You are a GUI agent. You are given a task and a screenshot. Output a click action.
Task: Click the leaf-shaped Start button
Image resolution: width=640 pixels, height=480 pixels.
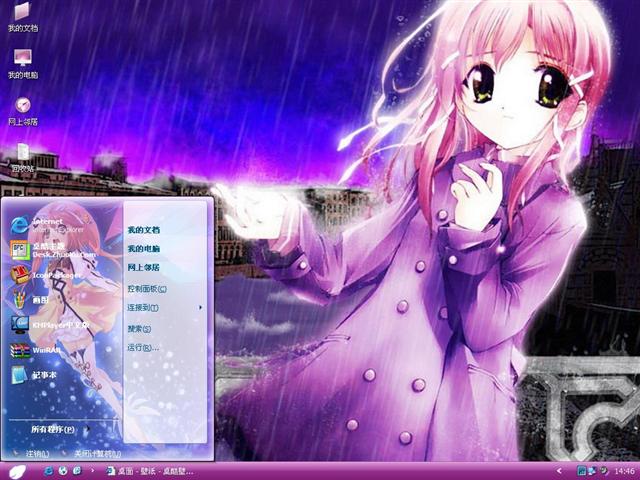click(17, 471)
